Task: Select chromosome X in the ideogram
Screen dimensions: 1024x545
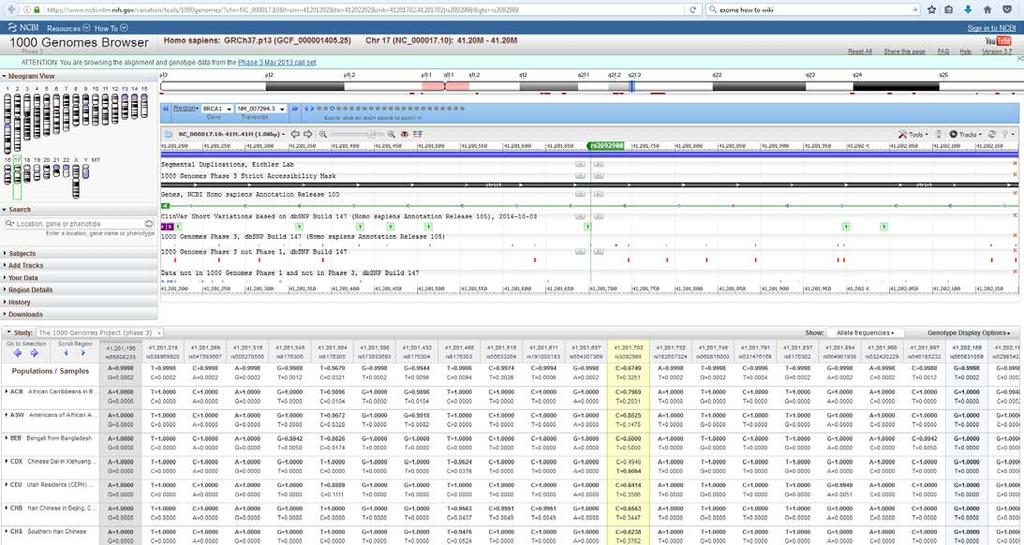Action: (76, 179)
